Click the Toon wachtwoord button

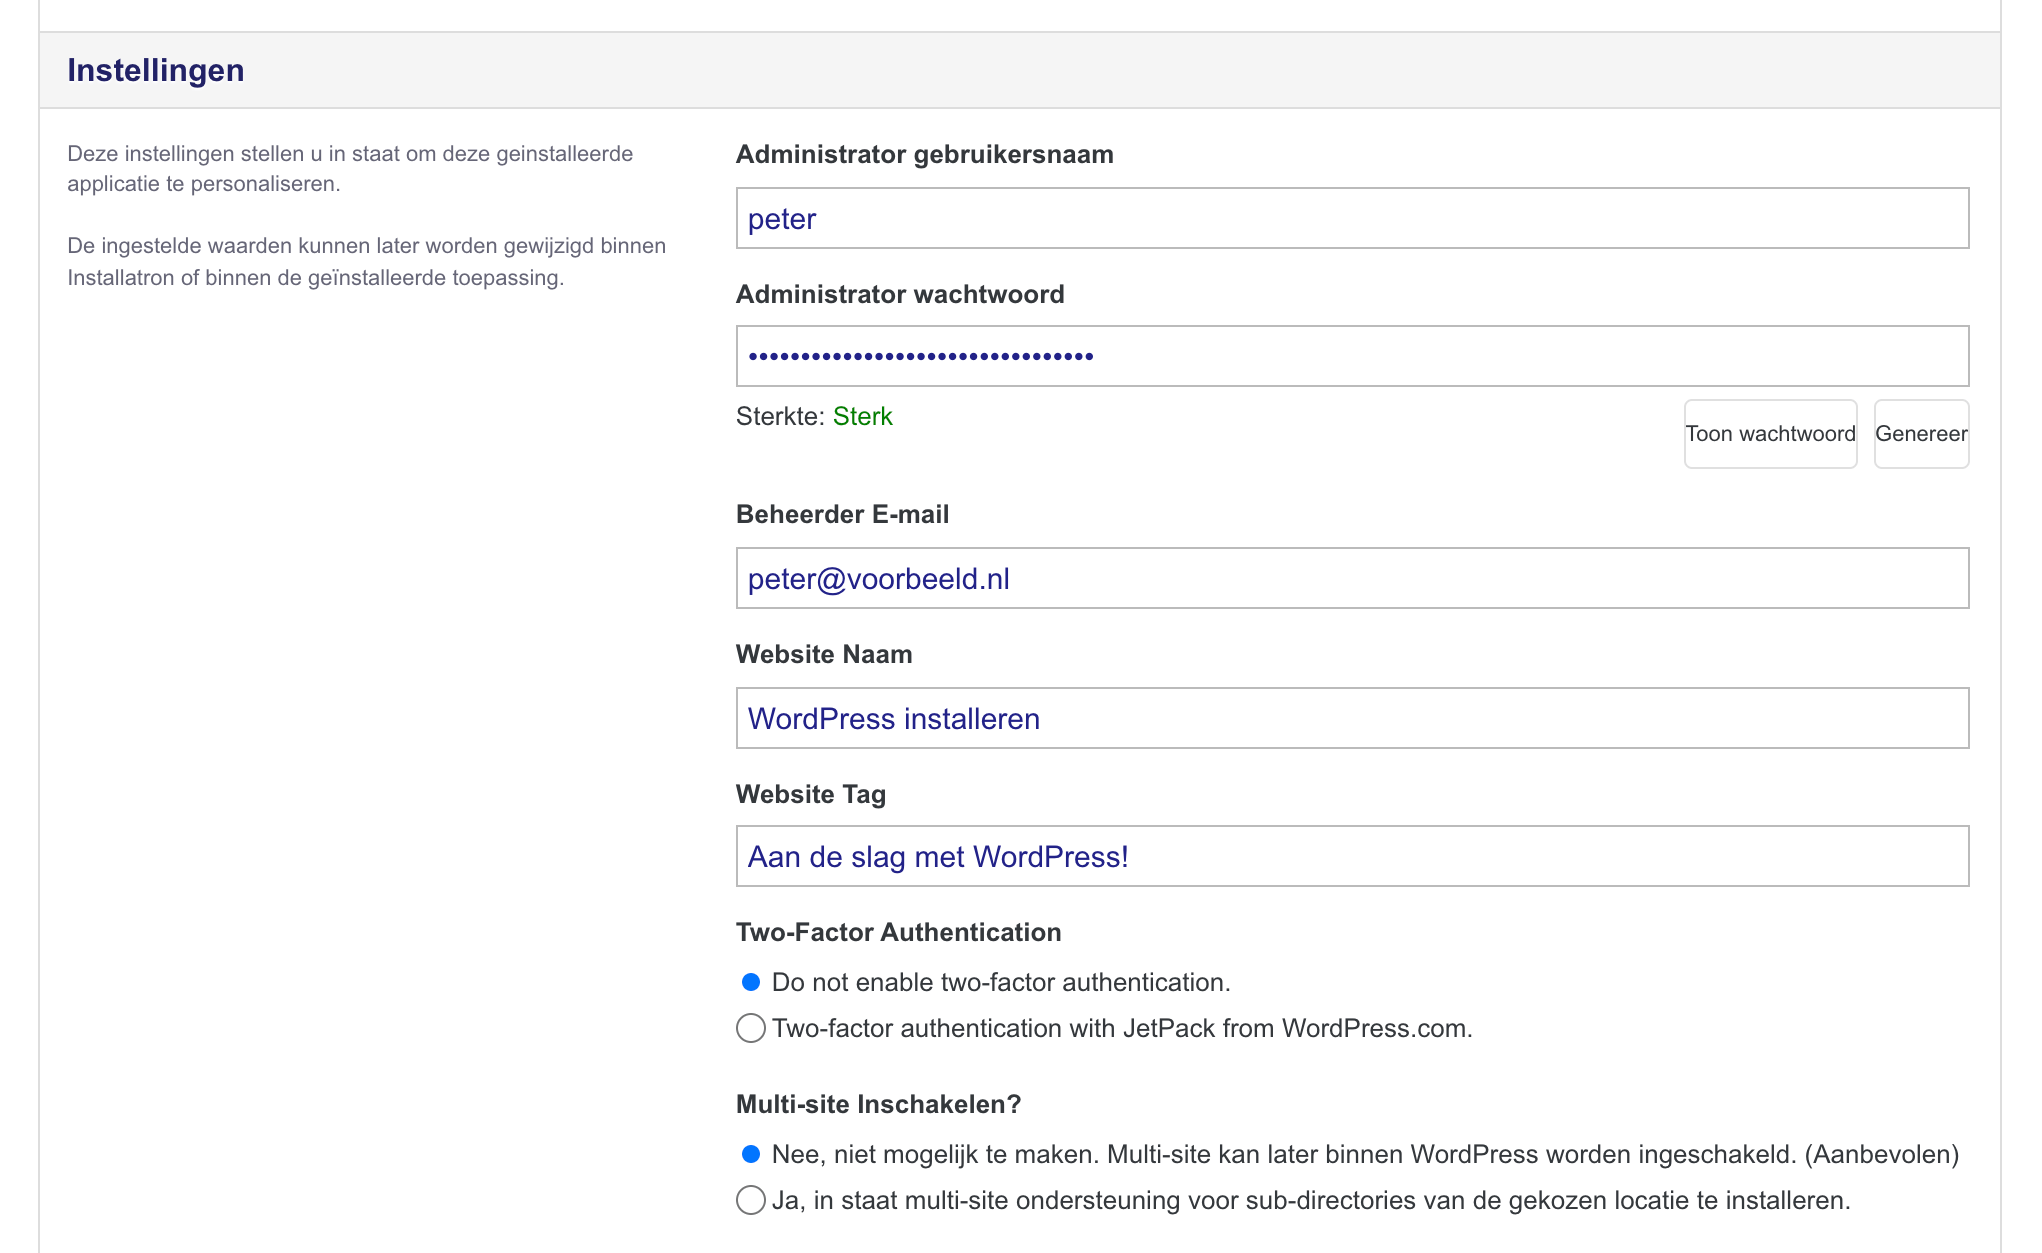tap(1770, 434)
